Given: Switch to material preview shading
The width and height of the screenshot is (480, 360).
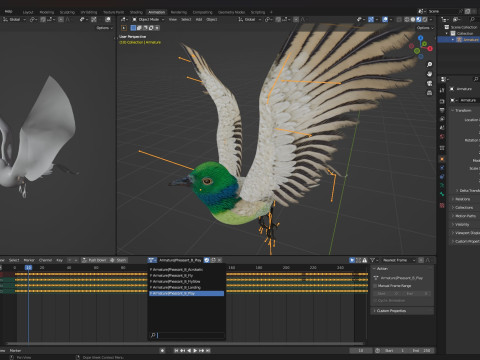Looking at the screenshot, I should coord(419,20).
